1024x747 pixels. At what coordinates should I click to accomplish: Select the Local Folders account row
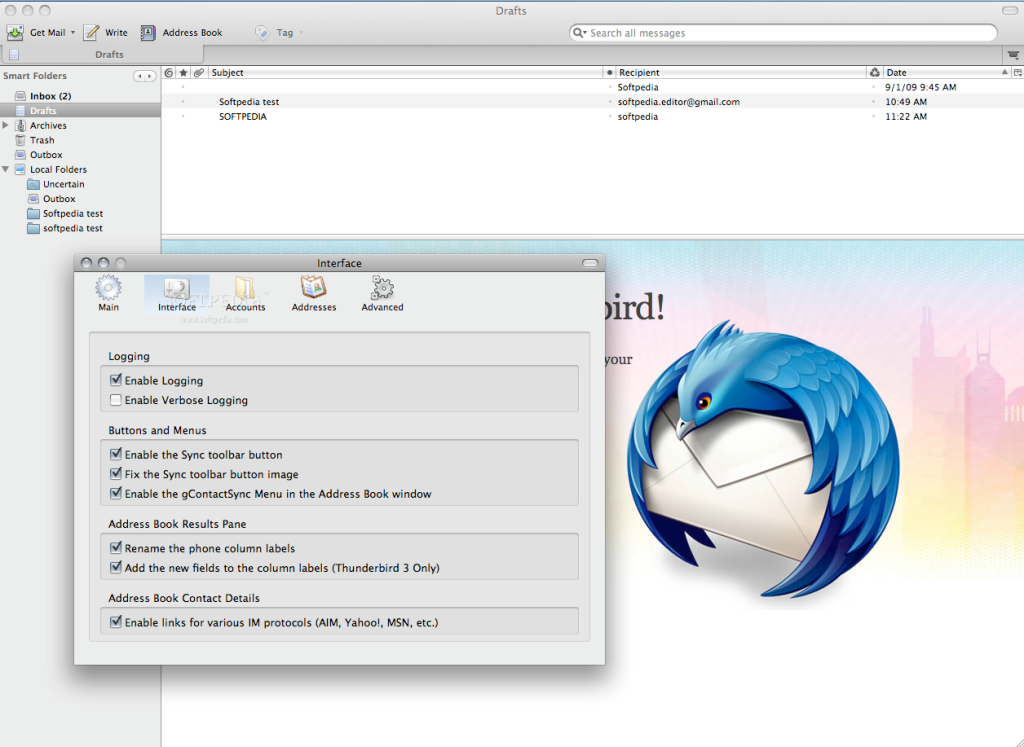pos(58,169)
